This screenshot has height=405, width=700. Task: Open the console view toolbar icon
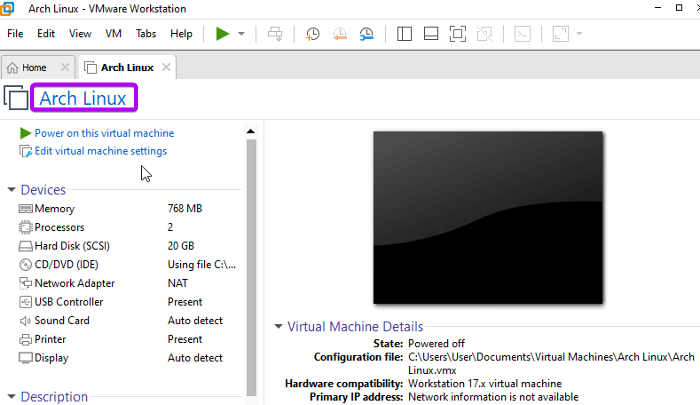click(x=522, y=33)
